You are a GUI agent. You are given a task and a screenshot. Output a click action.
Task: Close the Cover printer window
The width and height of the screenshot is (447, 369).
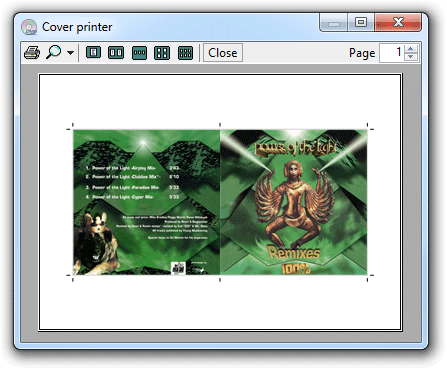398,22
